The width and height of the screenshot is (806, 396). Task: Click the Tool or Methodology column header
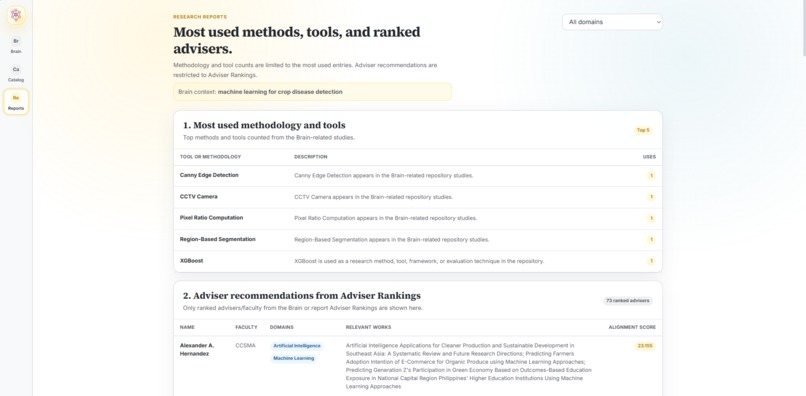point(210,157)
